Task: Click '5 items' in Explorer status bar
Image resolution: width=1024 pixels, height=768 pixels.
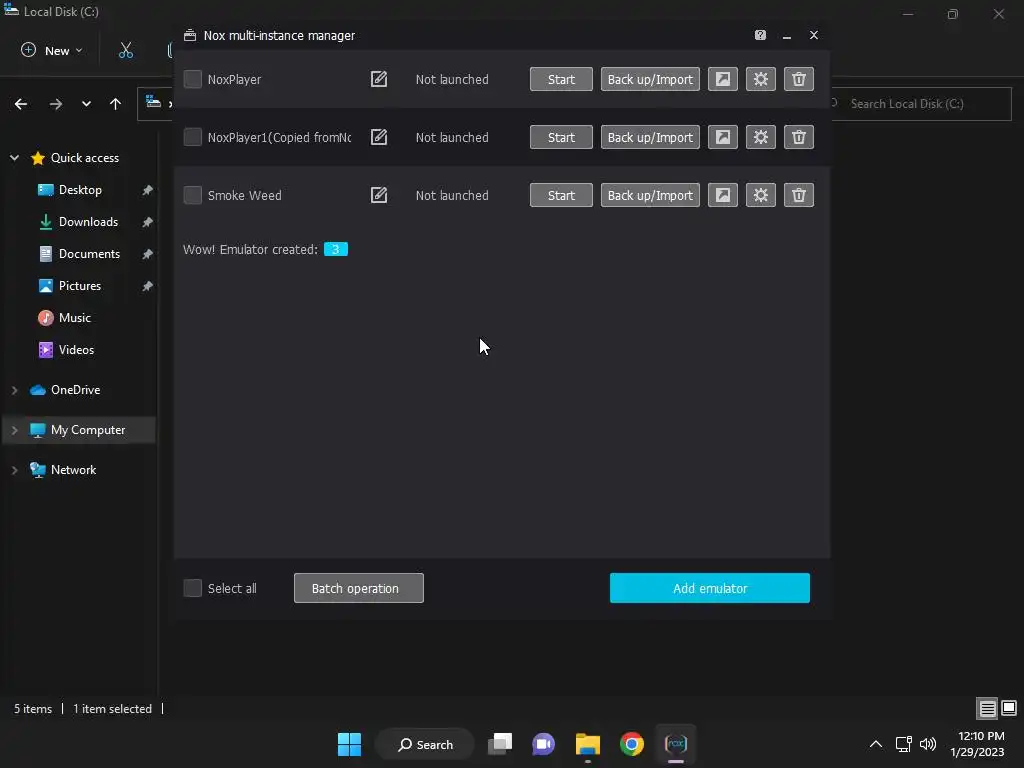Action: [x=33, y=709]
